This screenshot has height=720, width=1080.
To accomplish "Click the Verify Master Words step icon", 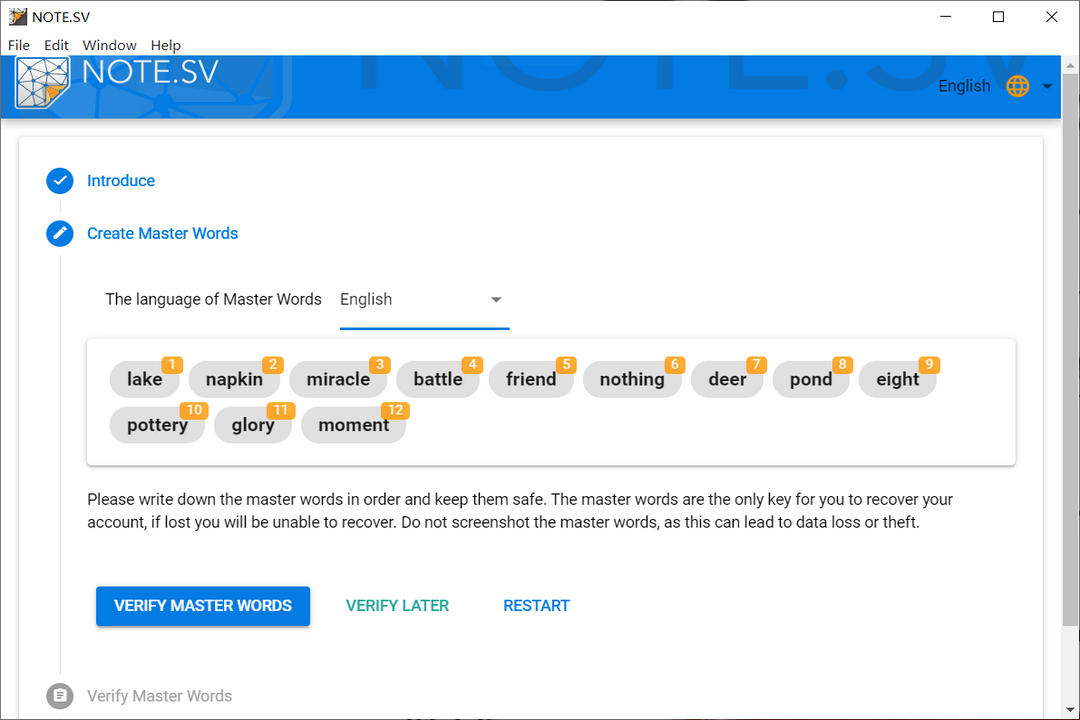I will [60, 696].
